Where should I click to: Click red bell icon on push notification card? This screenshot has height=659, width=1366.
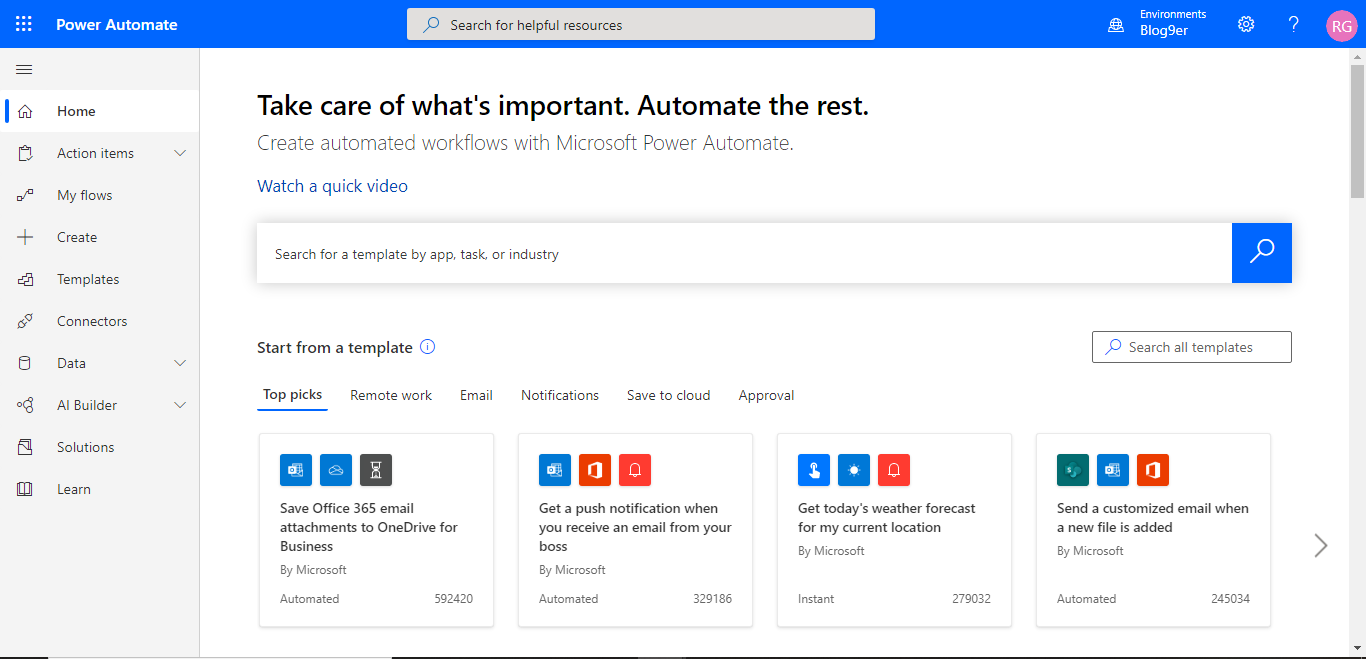(635, 470)
